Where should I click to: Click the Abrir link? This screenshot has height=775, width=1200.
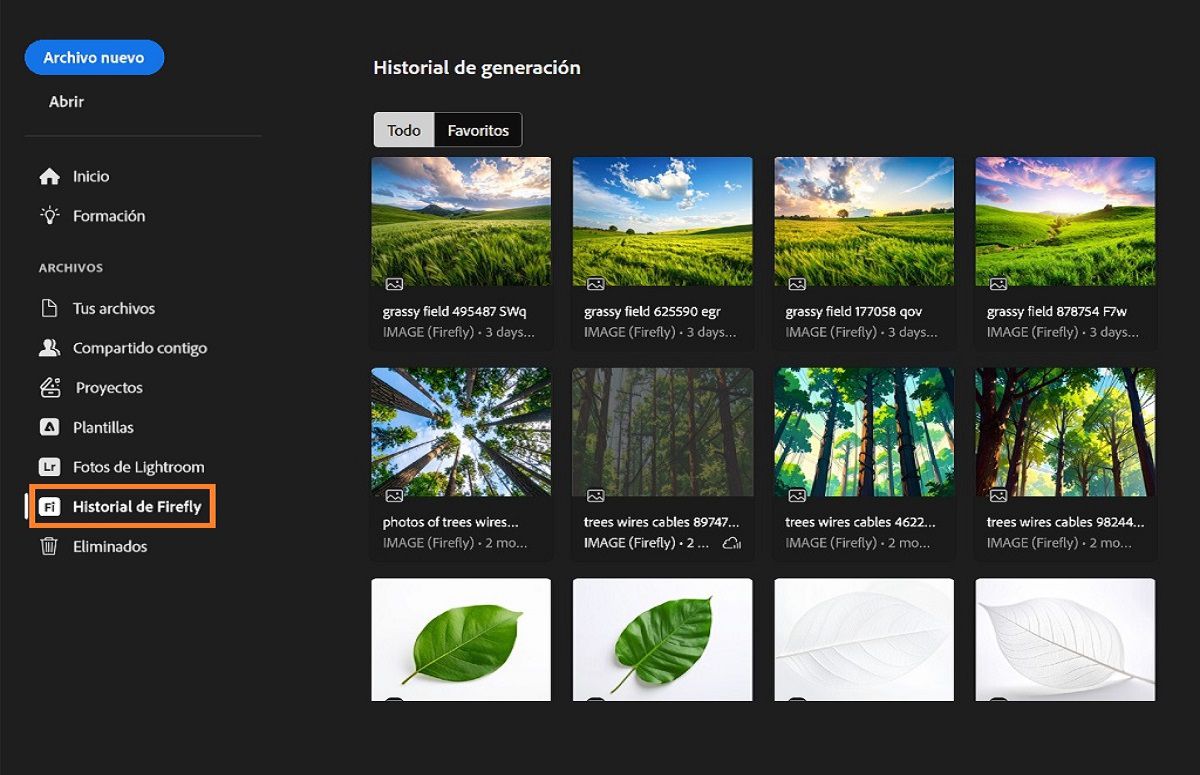67,102
